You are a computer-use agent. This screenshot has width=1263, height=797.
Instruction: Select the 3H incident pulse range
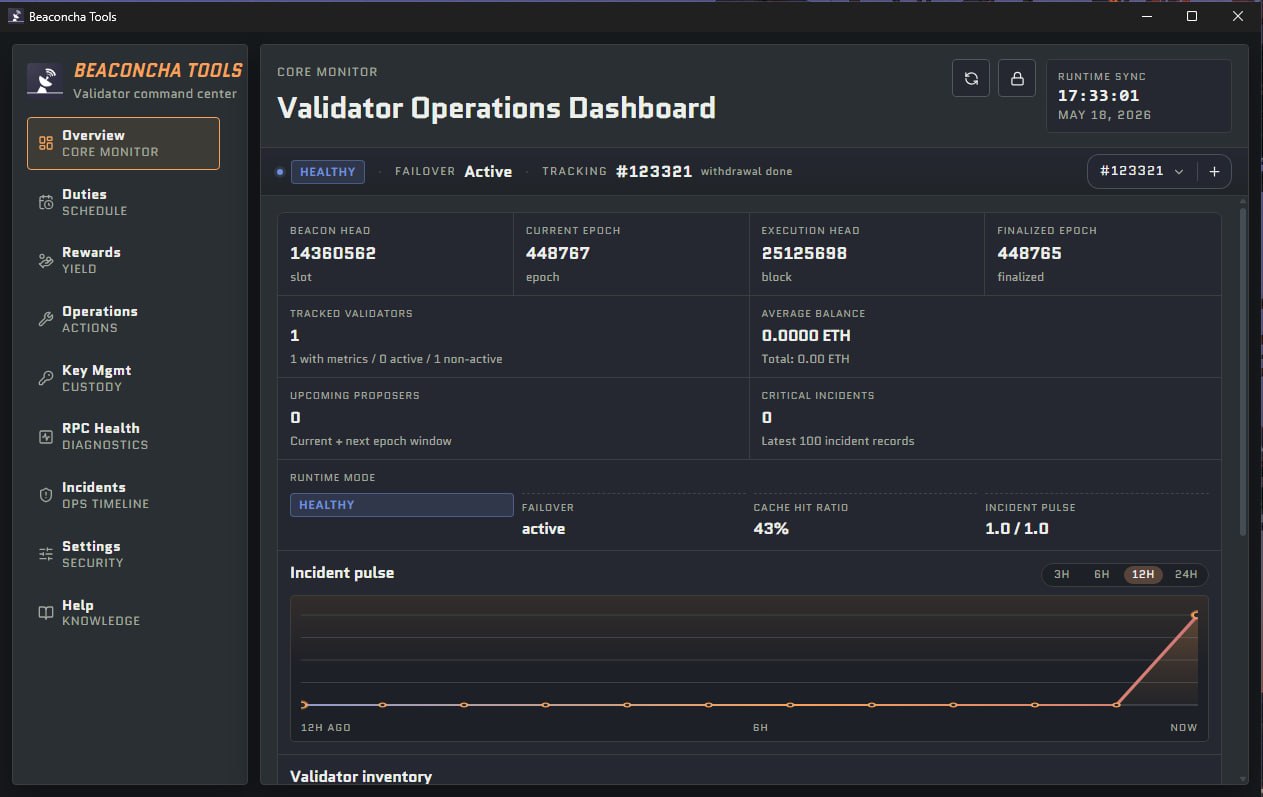(x=1062, y=574)
